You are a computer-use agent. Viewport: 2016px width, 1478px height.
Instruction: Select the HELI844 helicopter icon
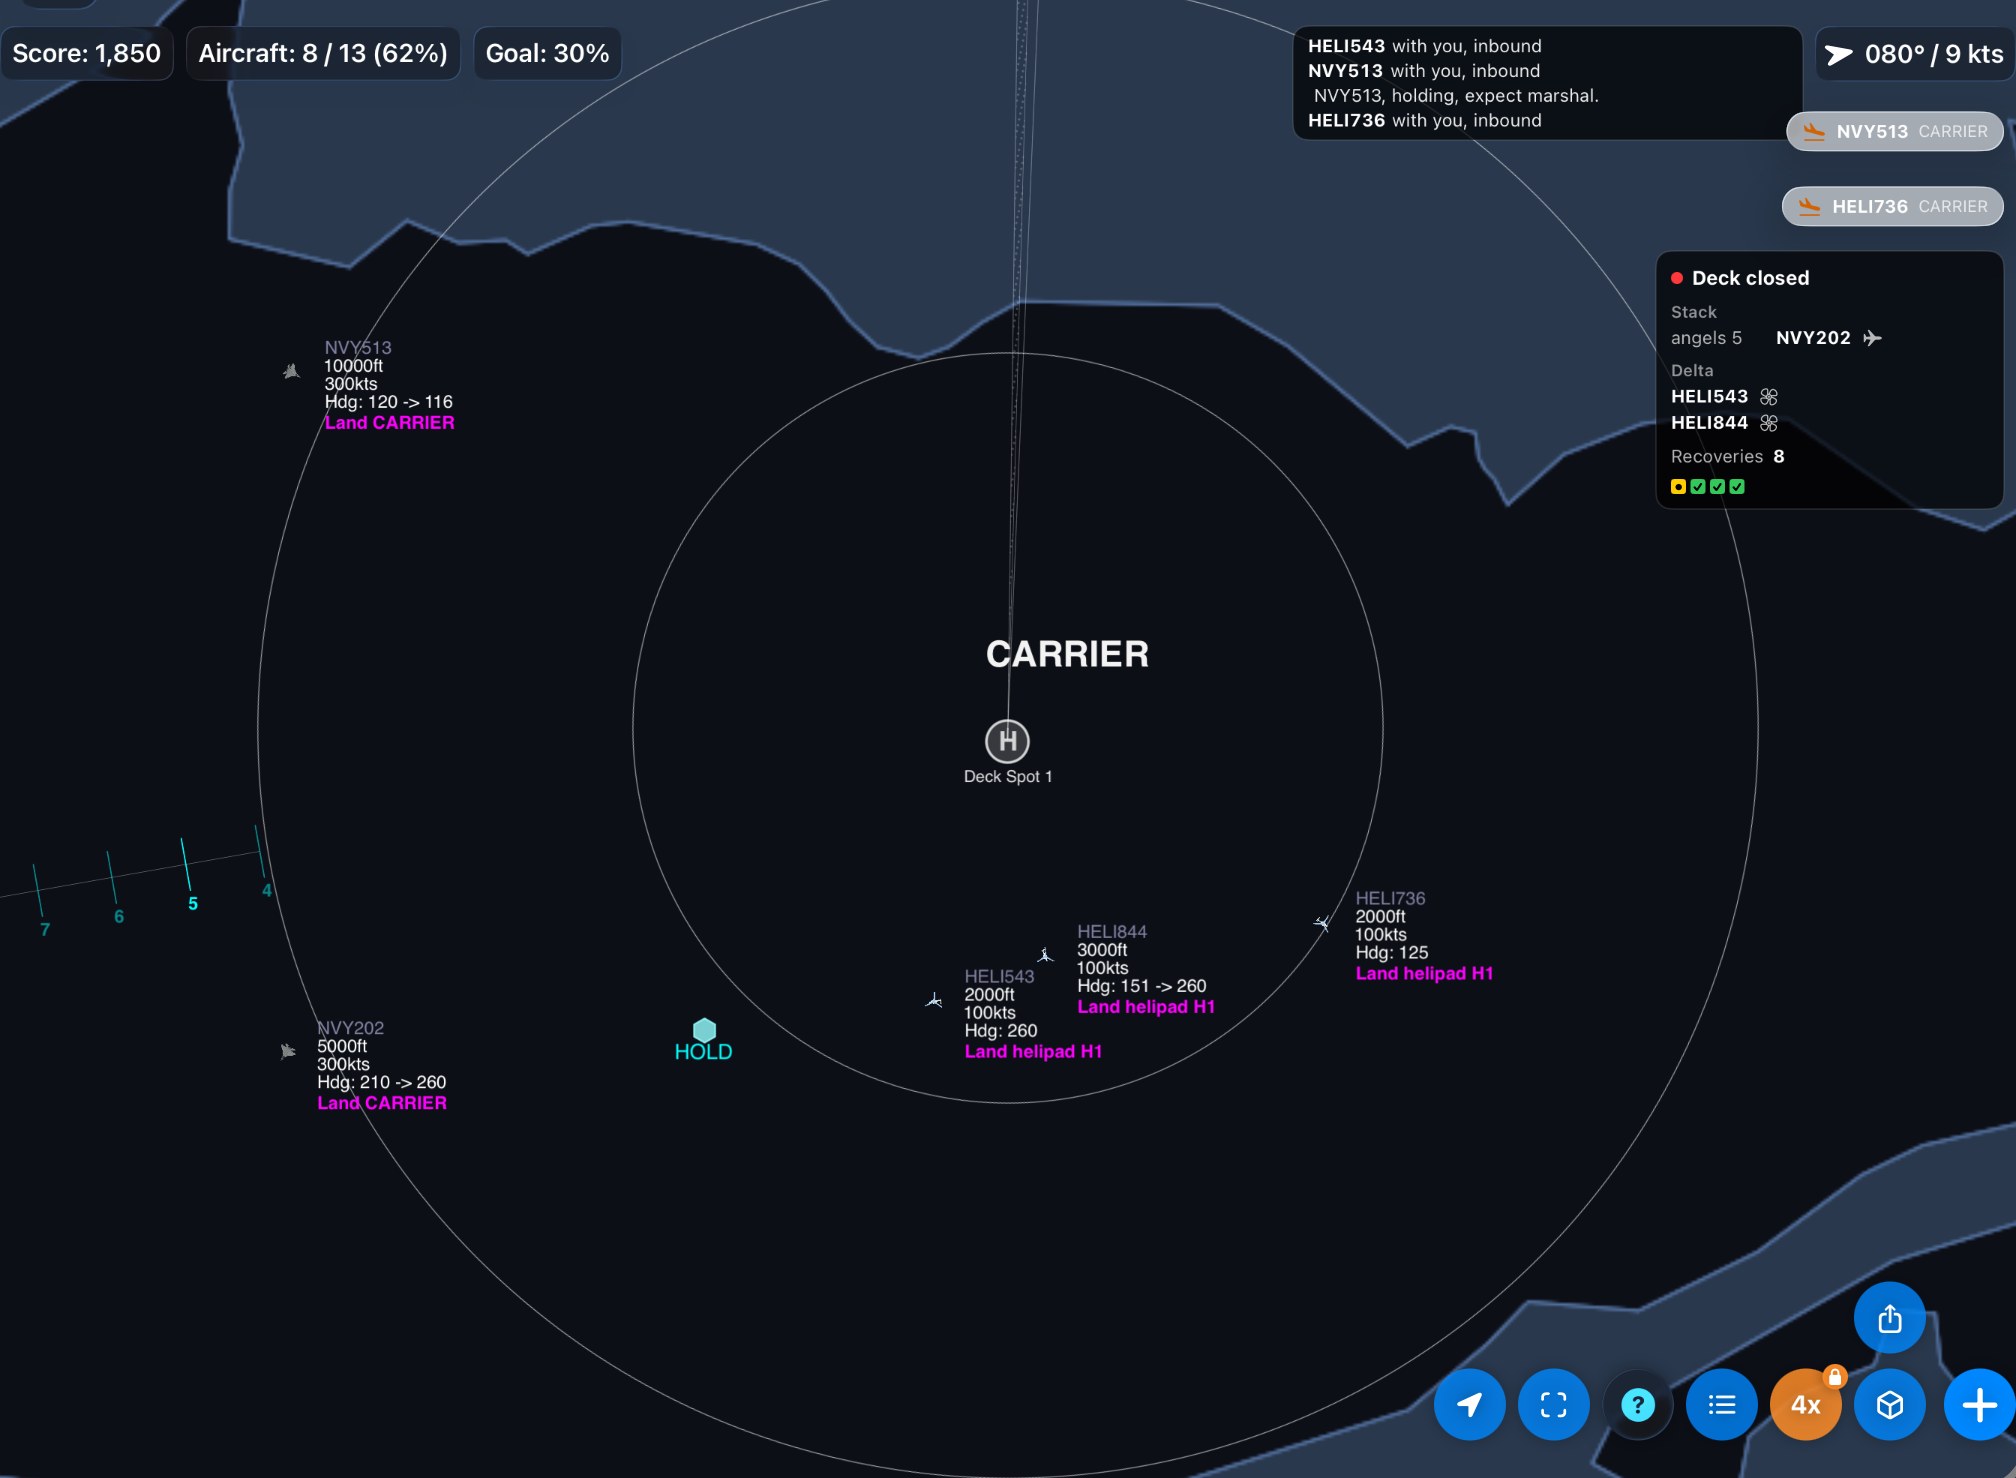(1045, 955)
